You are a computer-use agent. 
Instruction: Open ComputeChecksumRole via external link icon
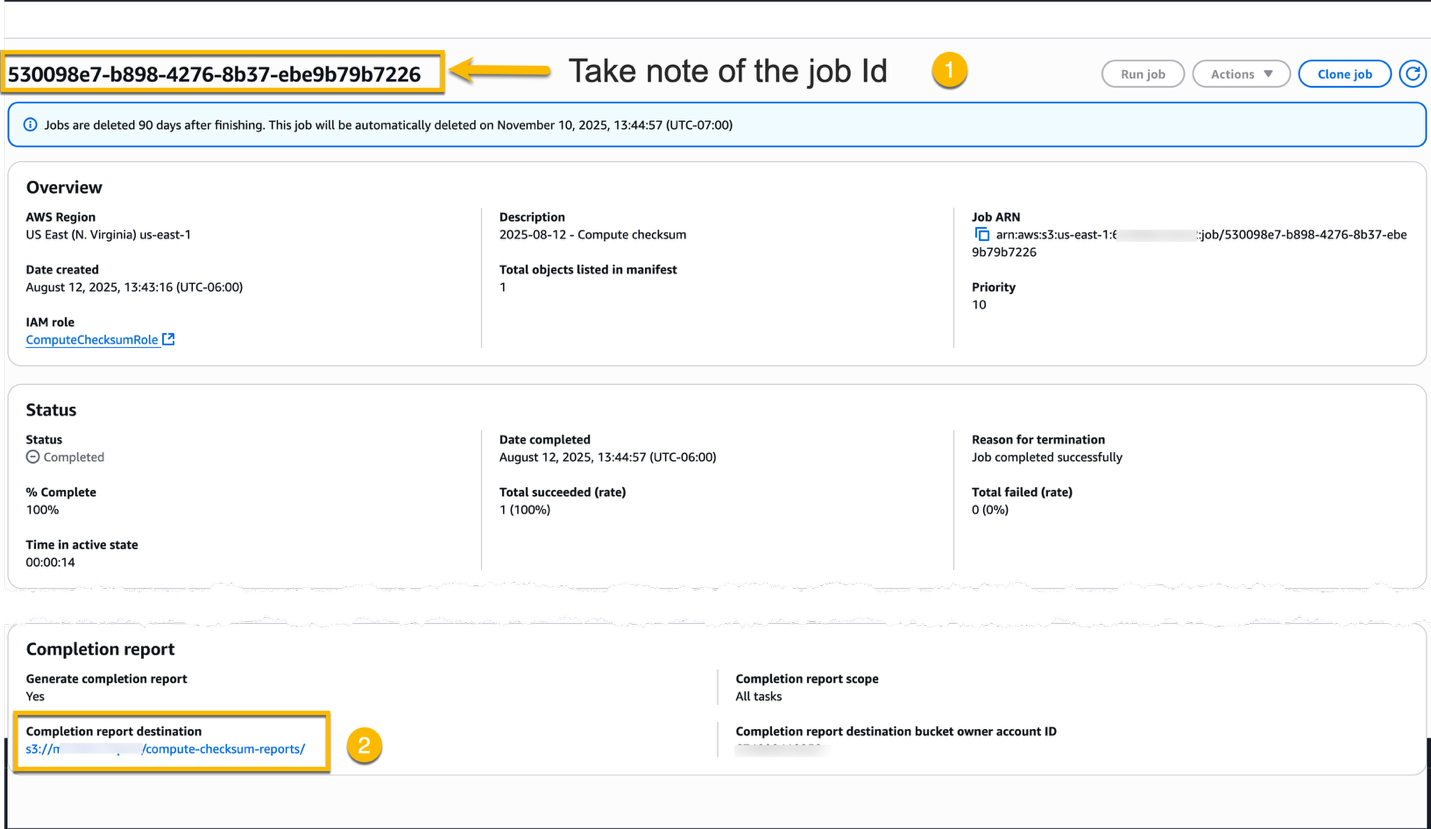[x=168, y=339]
